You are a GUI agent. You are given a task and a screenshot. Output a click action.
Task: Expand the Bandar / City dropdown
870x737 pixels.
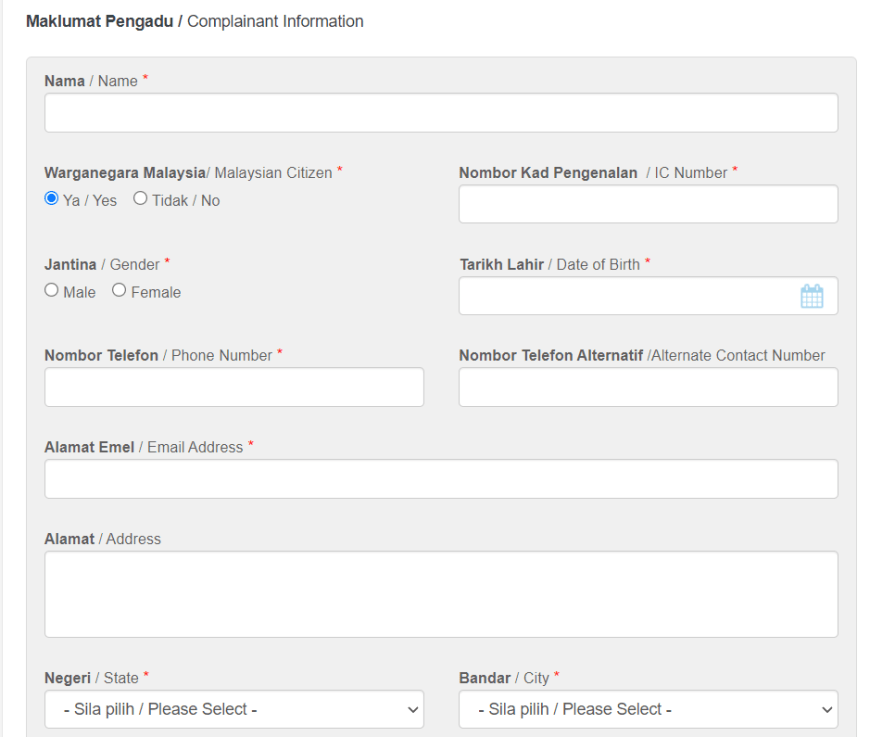click(648, 709)
